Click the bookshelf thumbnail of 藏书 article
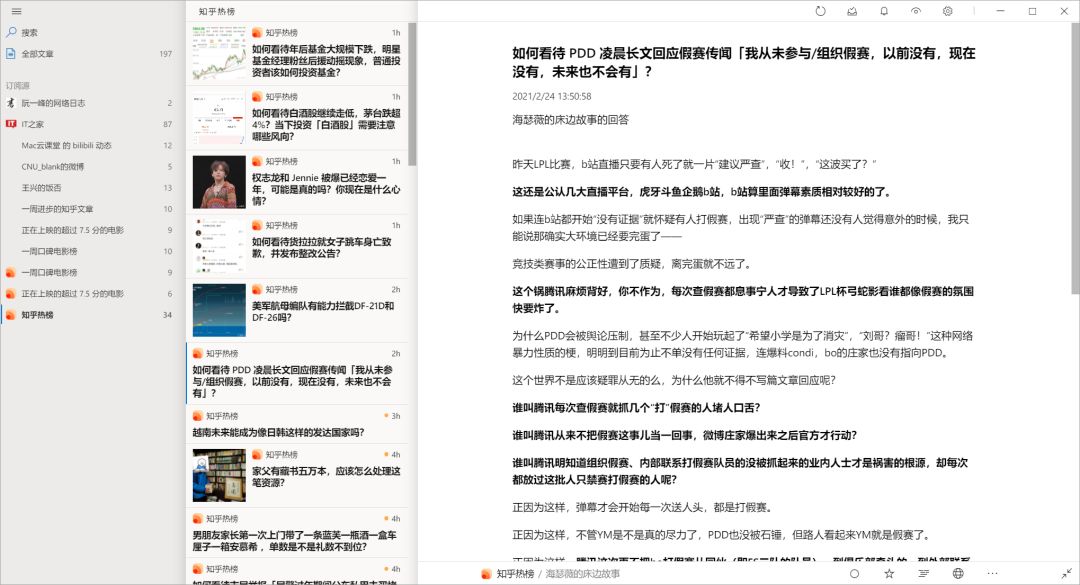Screen dimensions: 1080x585 pyautogui.click(x=219, y=475)
